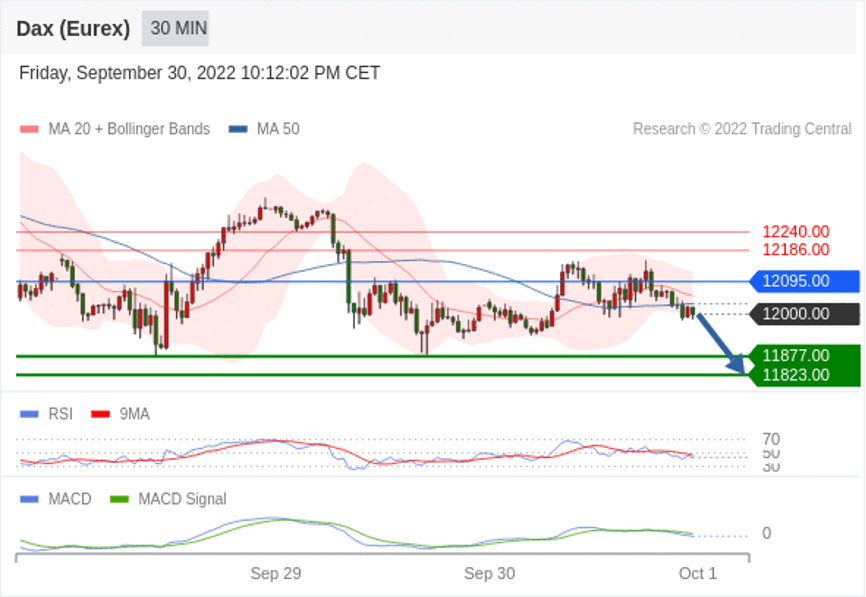
Task: Click the MACD legend label
Action: 70,499
